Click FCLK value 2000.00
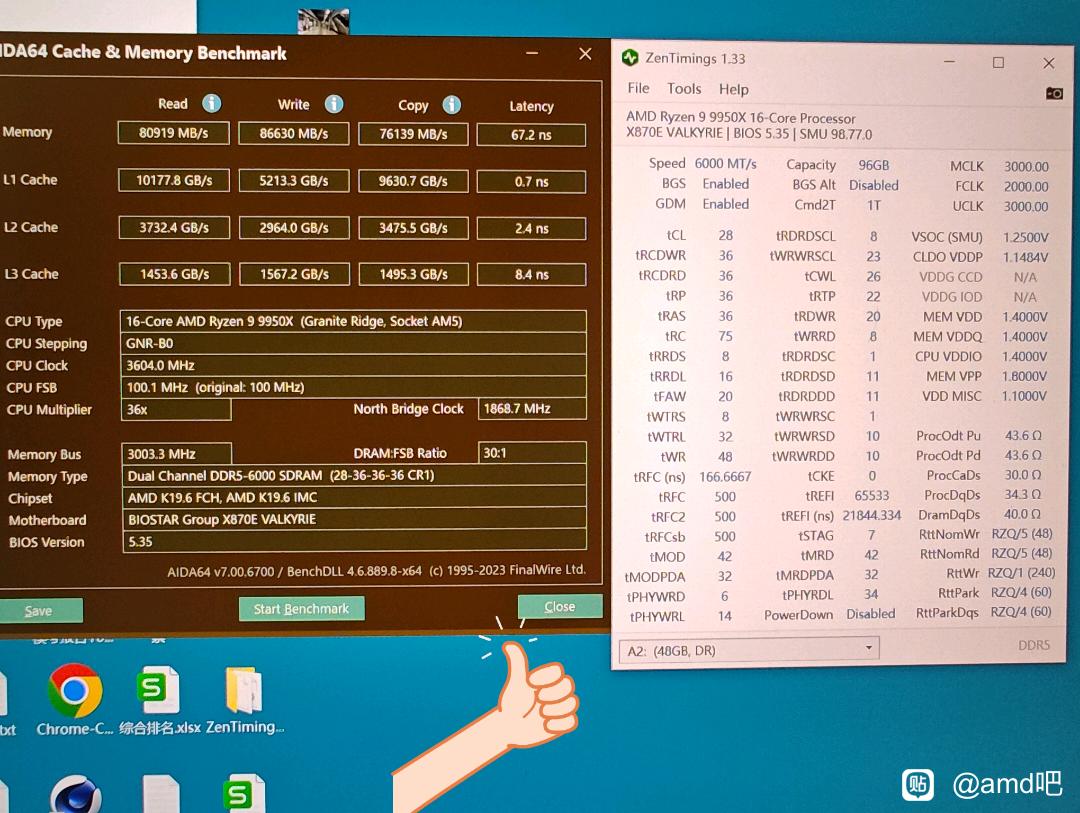Viewport: 1080px width, 813px height. (1026, 187)
